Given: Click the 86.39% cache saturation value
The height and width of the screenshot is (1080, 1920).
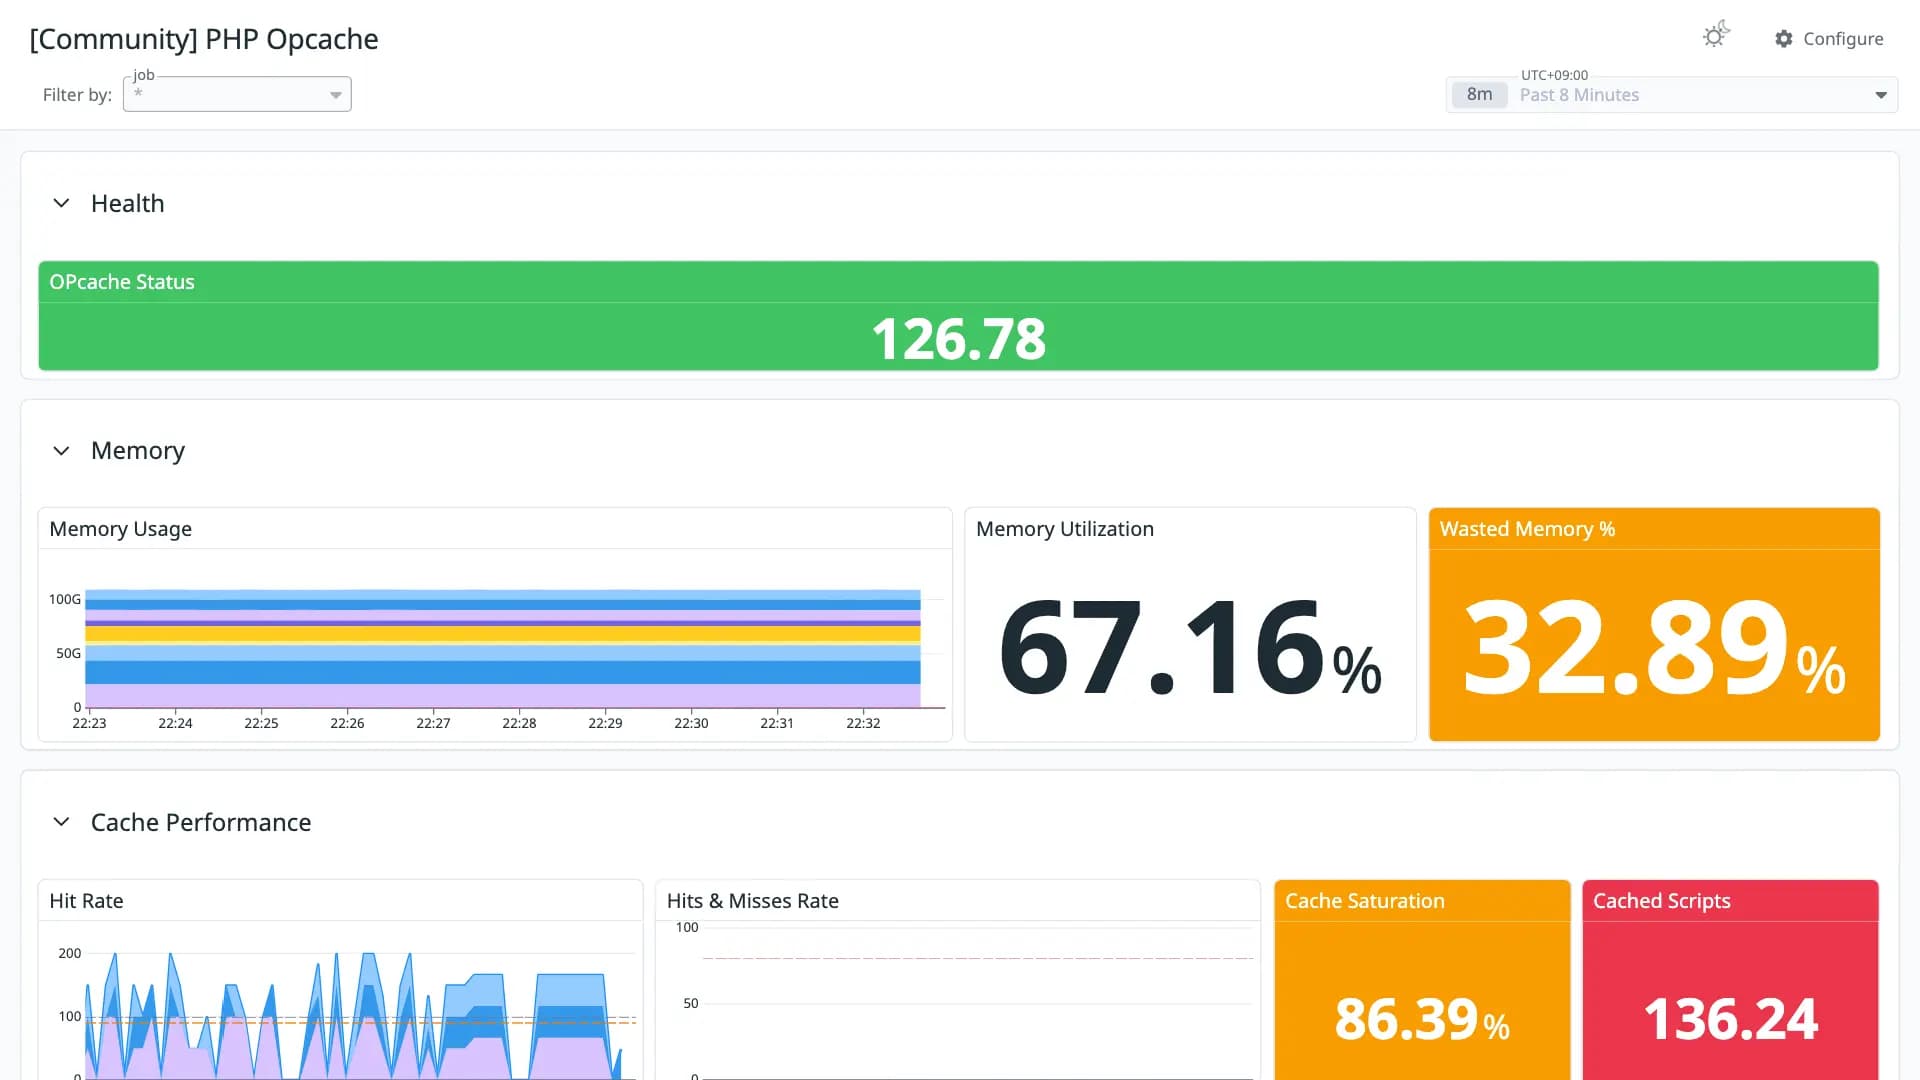Looking at the screenshot, I should pyautogui.click(x=1422, y=1019).
